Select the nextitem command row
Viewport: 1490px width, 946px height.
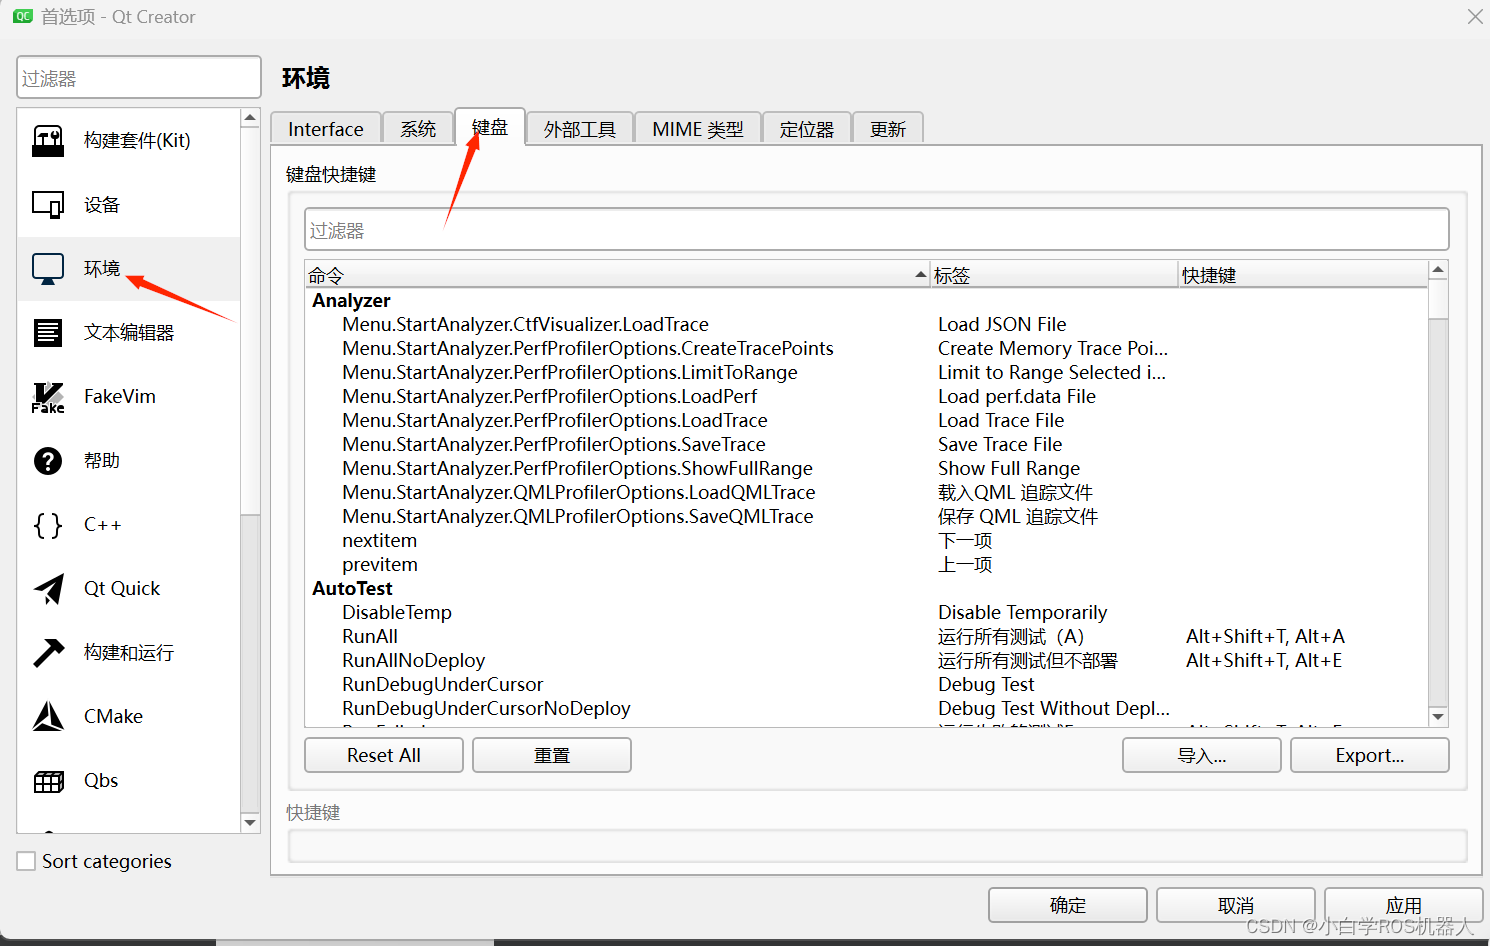click(x=866, y=540)
